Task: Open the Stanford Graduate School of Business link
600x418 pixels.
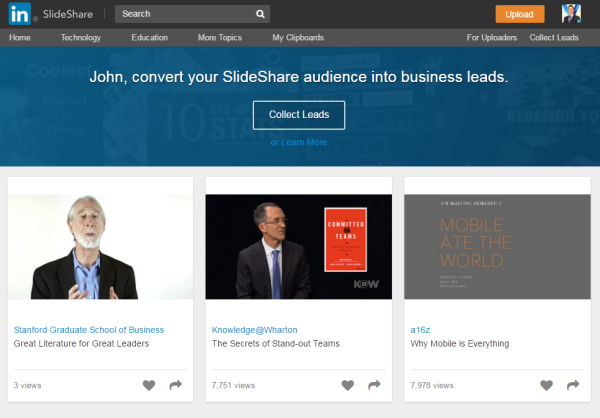Action: pyautogui.click(x=89, y=330)
